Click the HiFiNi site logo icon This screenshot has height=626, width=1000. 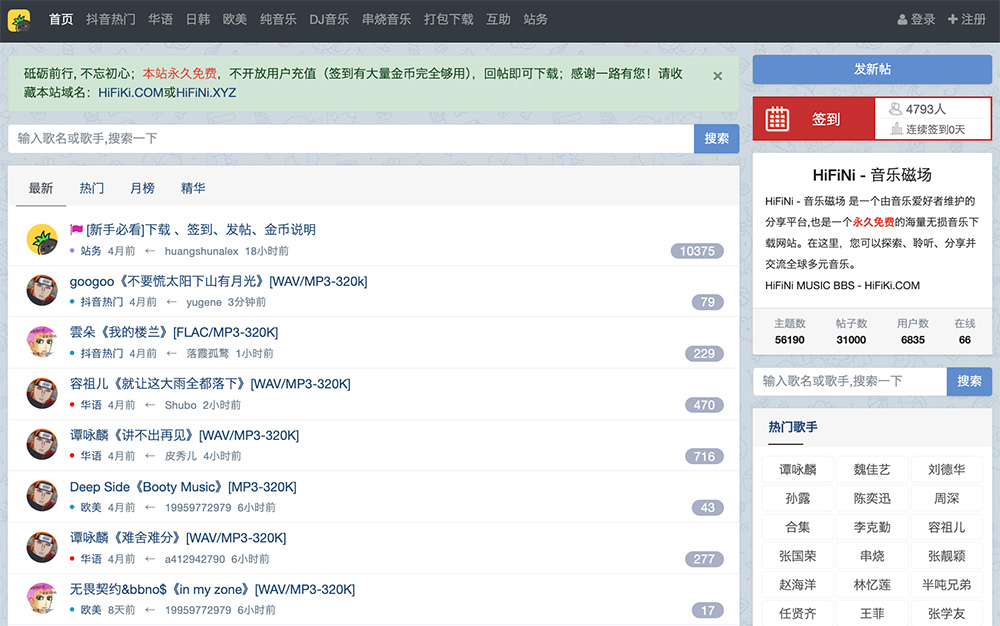(18, 20)
